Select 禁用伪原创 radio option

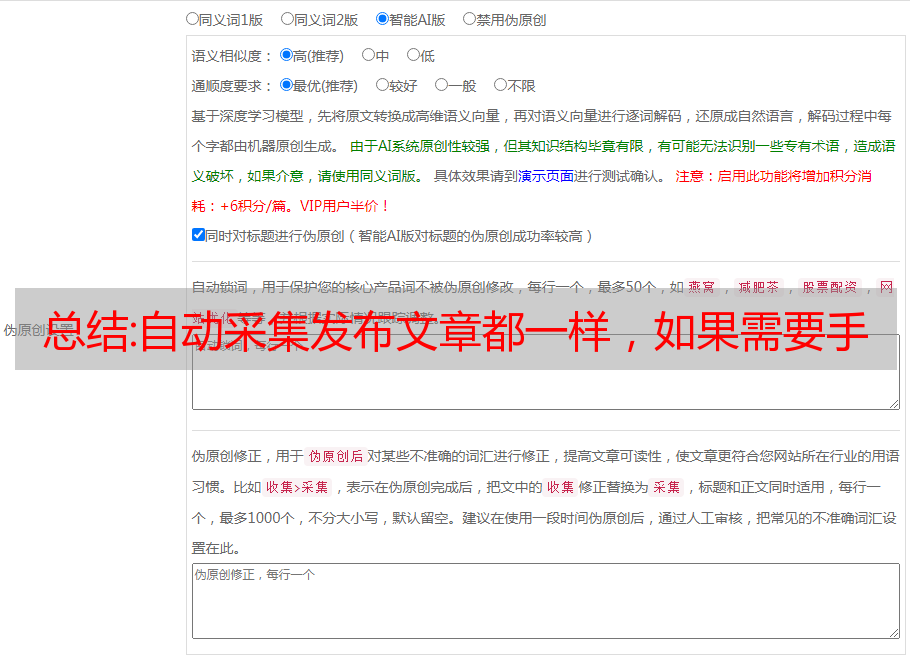coord(469,19)
